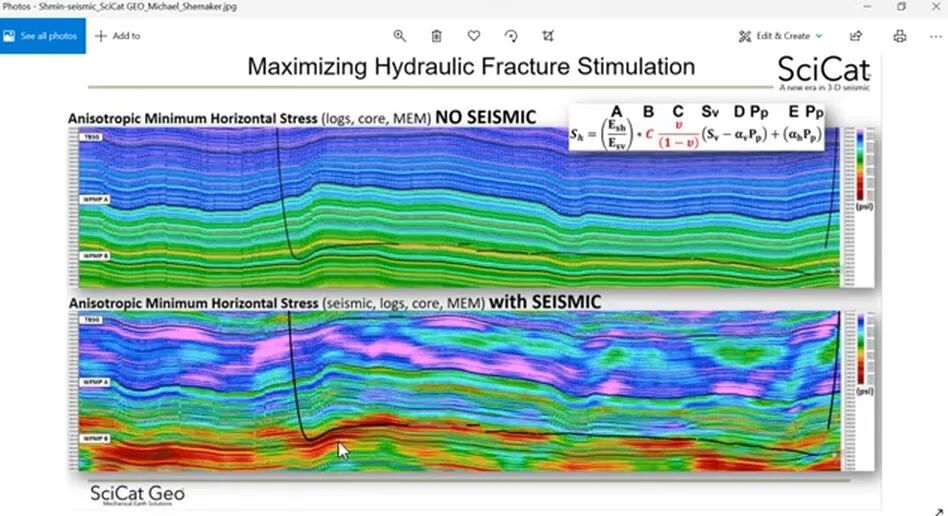The image size is (948, 516).
Task: Minimize the Photos window
Action: coord(868,6)
